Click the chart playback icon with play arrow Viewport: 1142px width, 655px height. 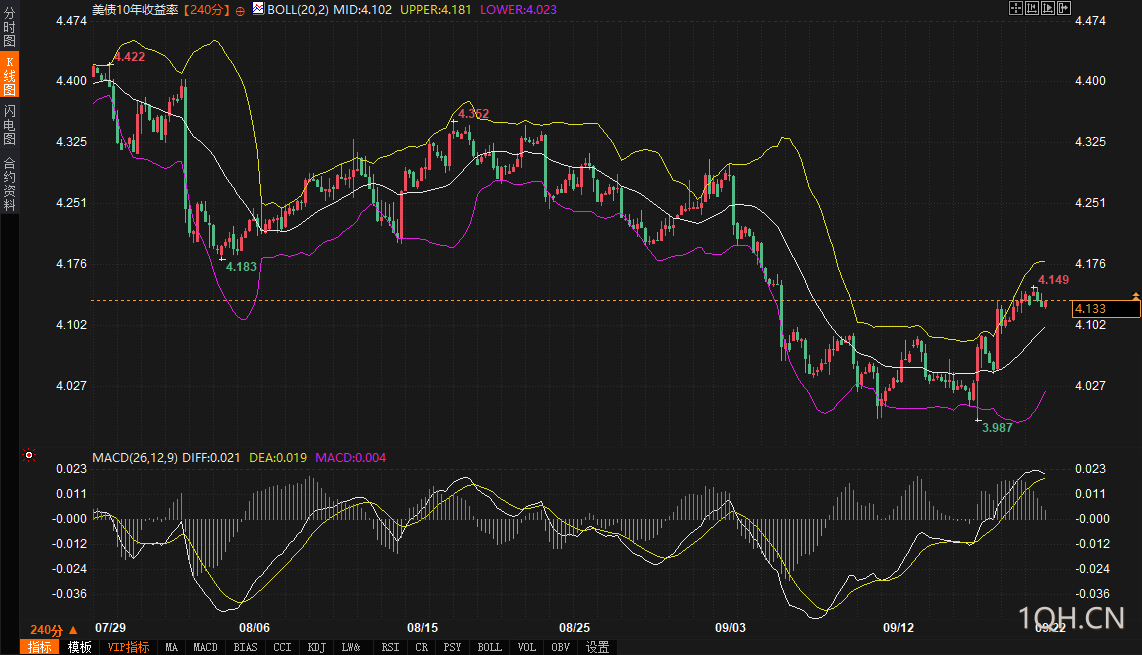[x=1049, y=8]
